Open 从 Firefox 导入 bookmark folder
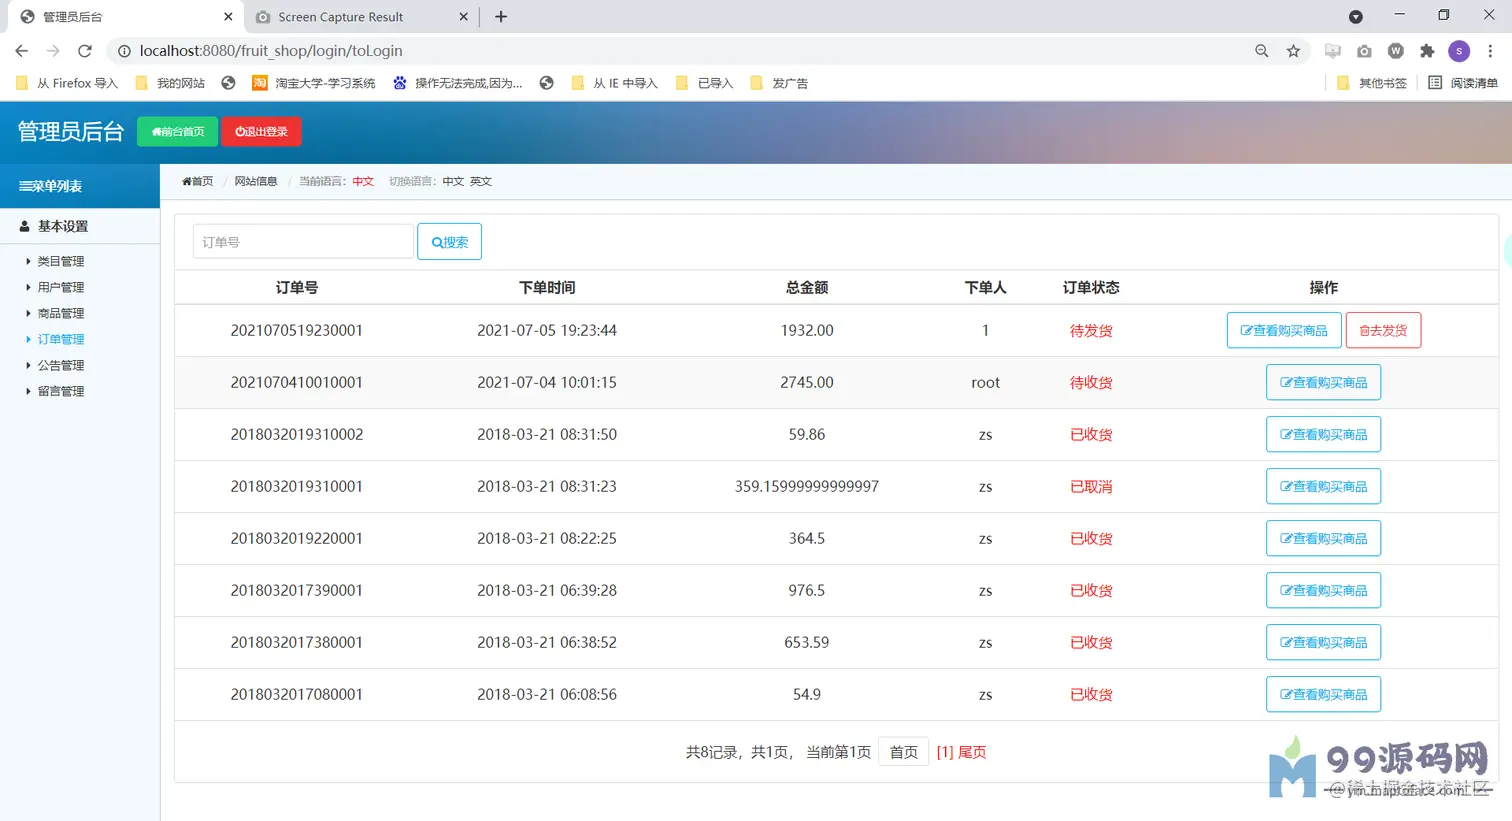This screenshot has height=821, width=1512. (x=67, y=83)
